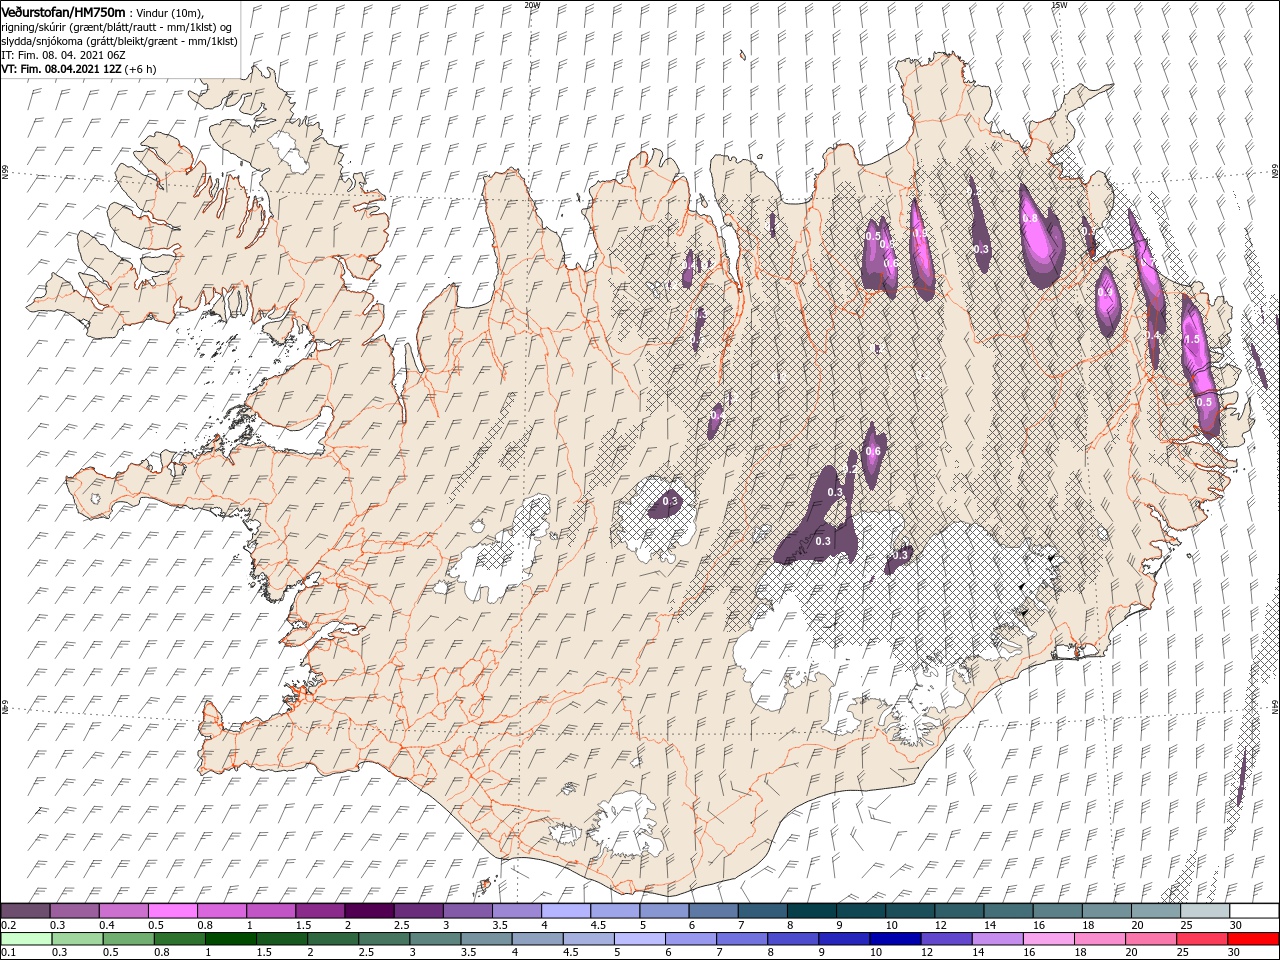Click the Veðurstofan/HM750m title text
Screen dimensions: 1280x960
coord(64,11)
